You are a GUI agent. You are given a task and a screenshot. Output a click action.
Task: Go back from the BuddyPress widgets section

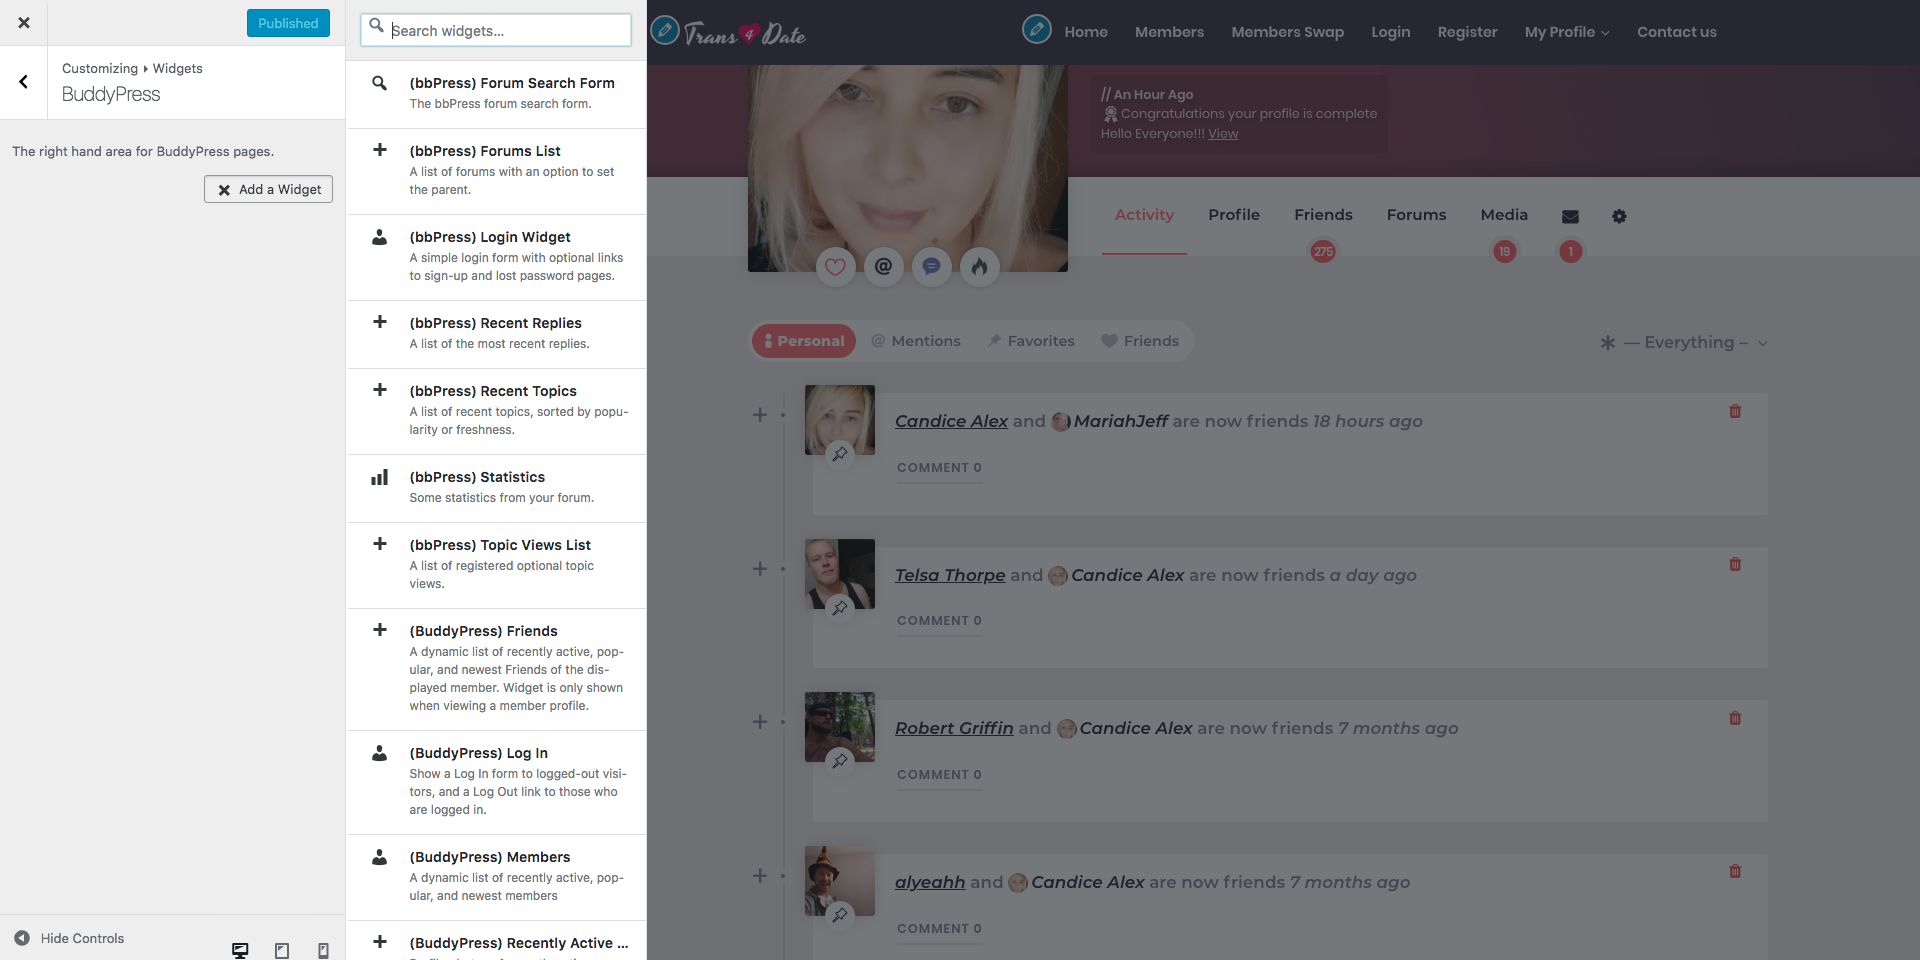tap(24, 82)
